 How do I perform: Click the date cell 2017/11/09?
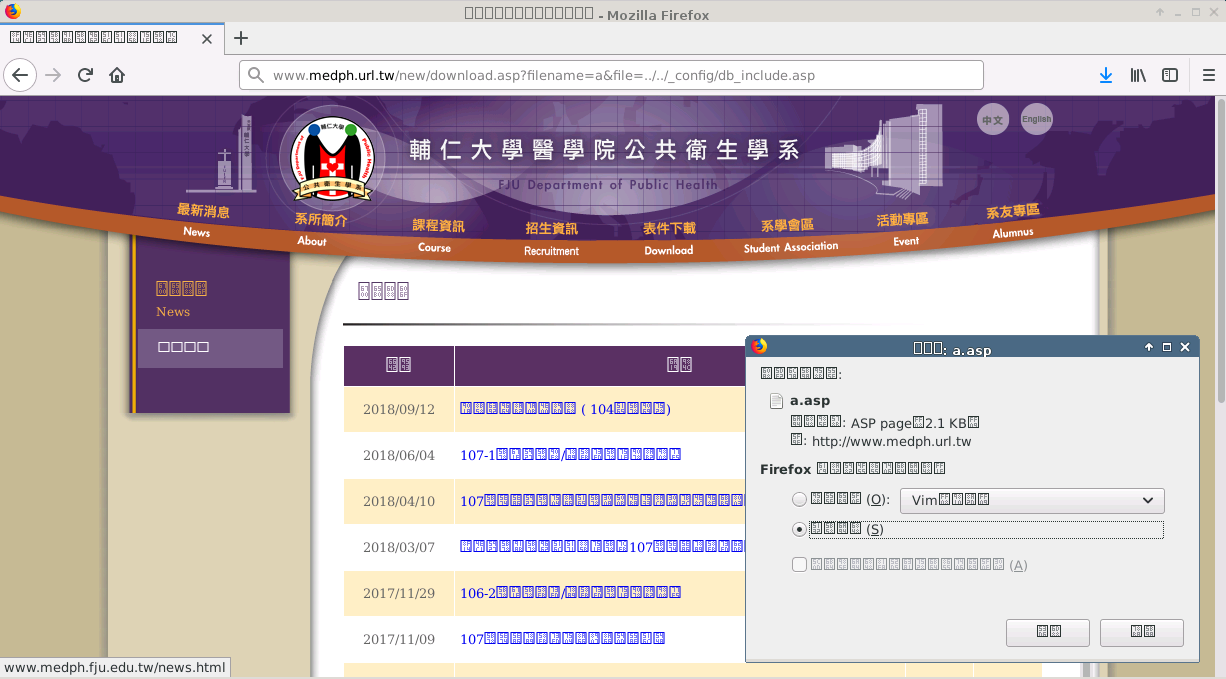point(399,639)
